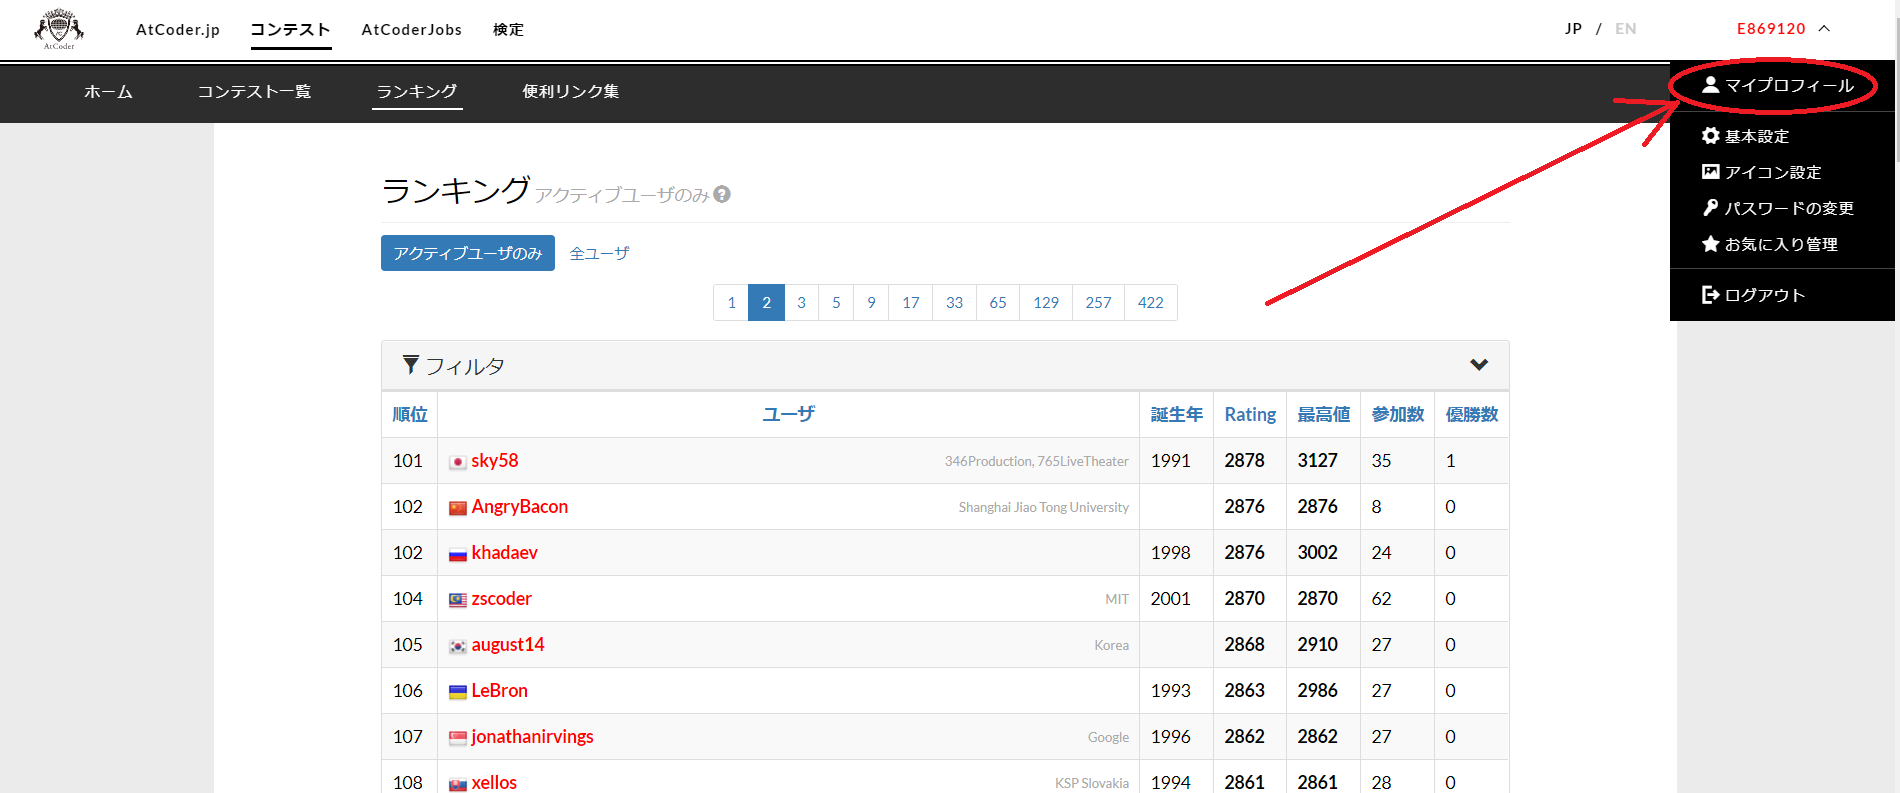Click the funnel filter icon
1900x793 pixels.
point(410,365)
